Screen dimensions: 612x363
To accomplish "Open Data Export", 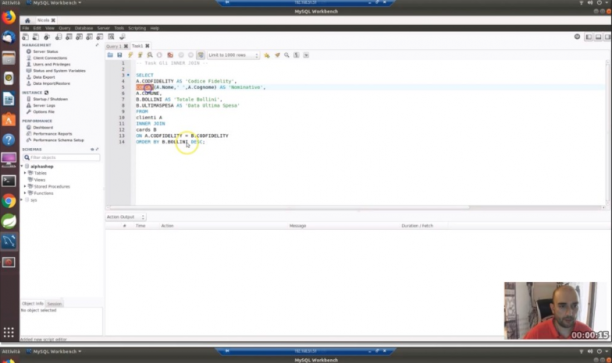I will coord(44,77).
